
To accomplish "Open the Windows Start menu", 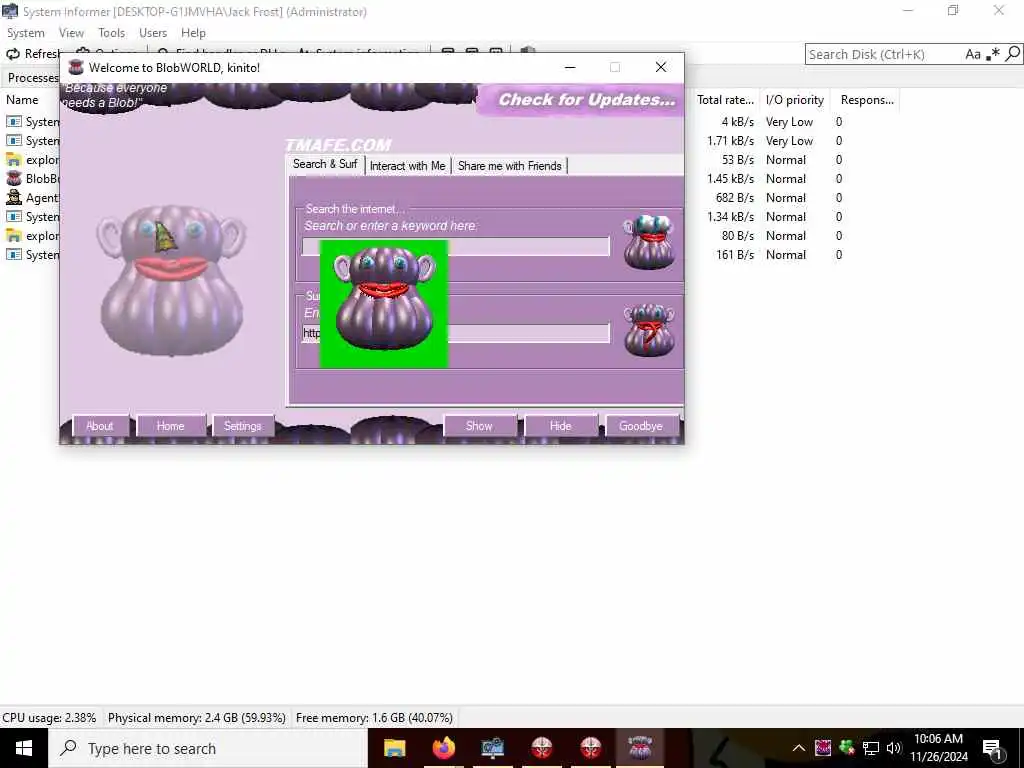I will click(x=24, y=748).
